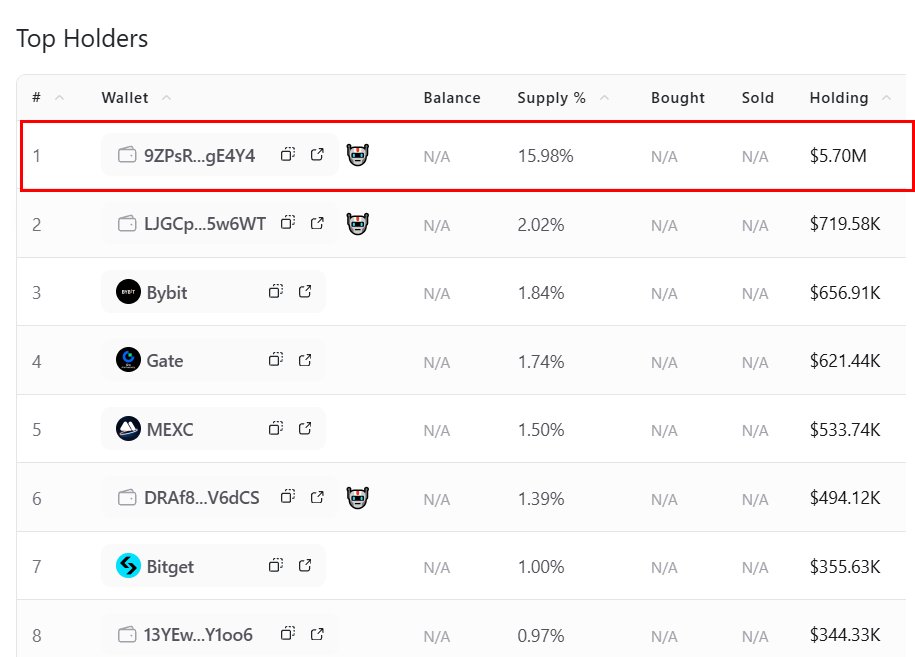Open external link for Bitget wallet
Image resolution: width=915 pixels, height=657 pixels.
tap(305, 566)
